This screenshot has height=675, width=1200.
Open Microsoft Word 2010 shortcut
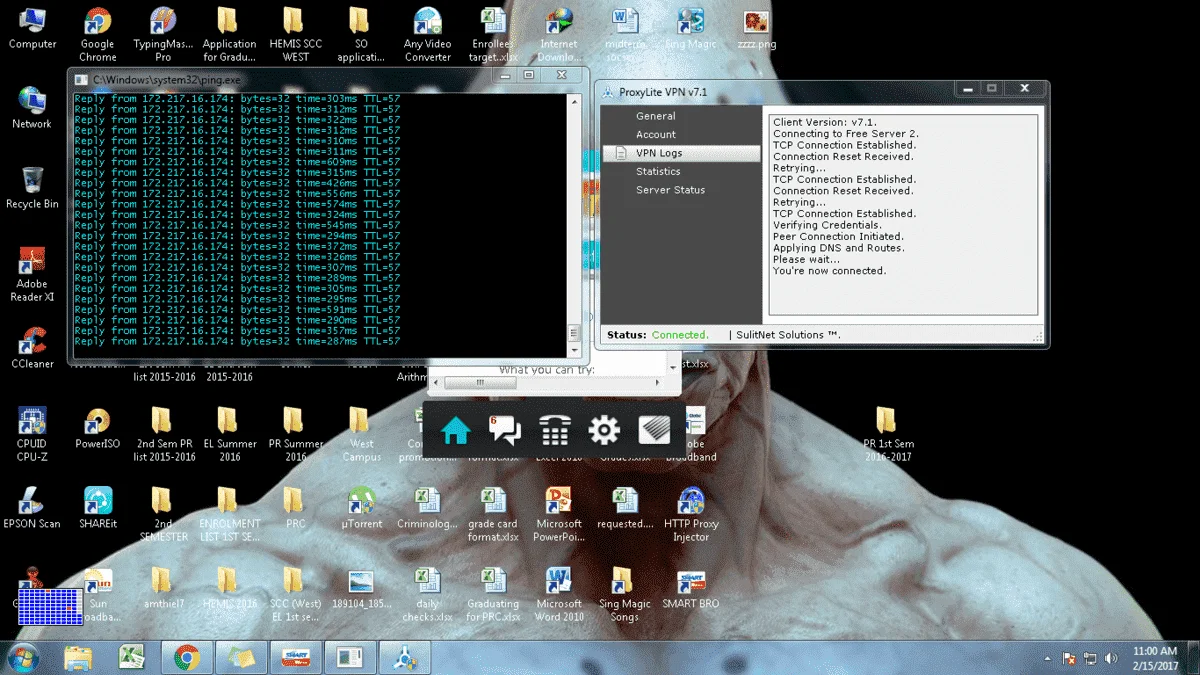(x=559, y=594)
